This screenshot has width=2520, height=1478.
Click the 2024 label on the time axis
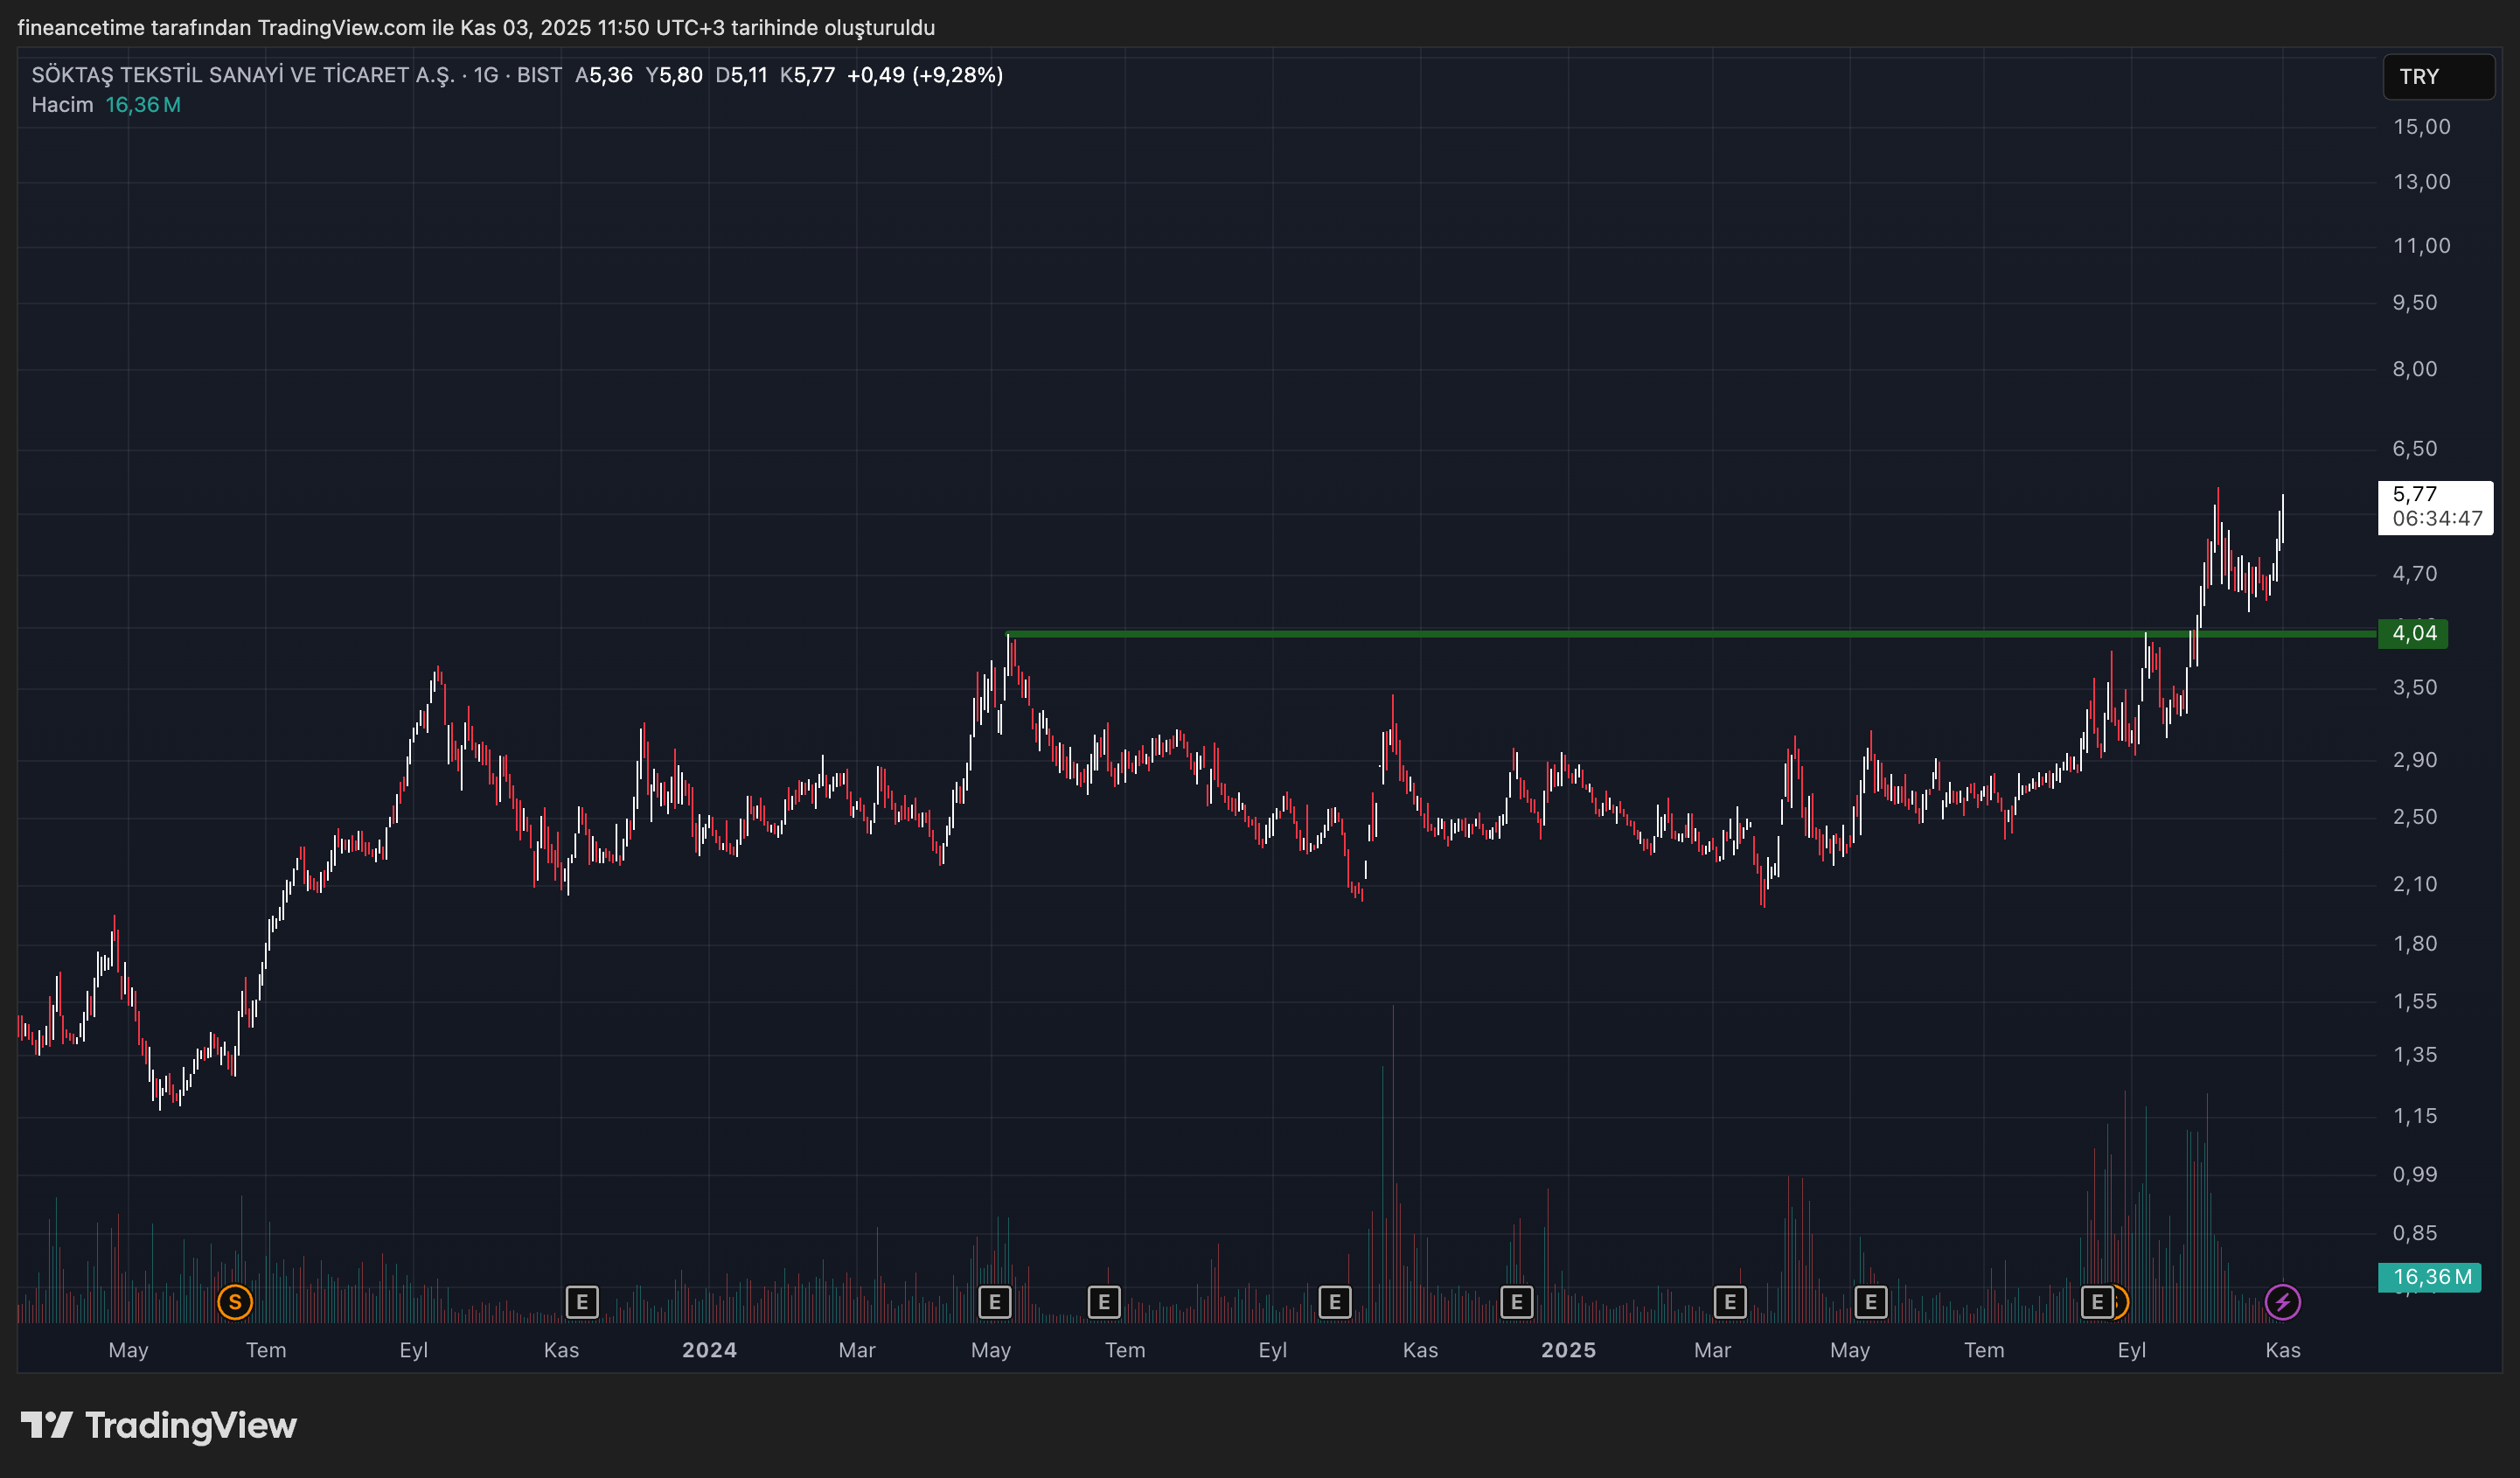(709, 1350)
